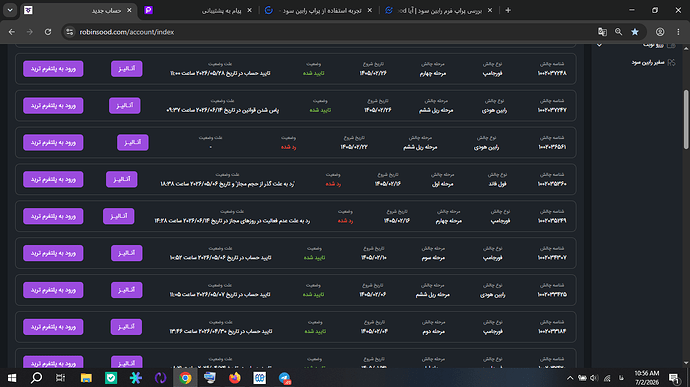Open the Chrome profile avatar
Viewport: 690px width, 387px height.
[660, 32]
